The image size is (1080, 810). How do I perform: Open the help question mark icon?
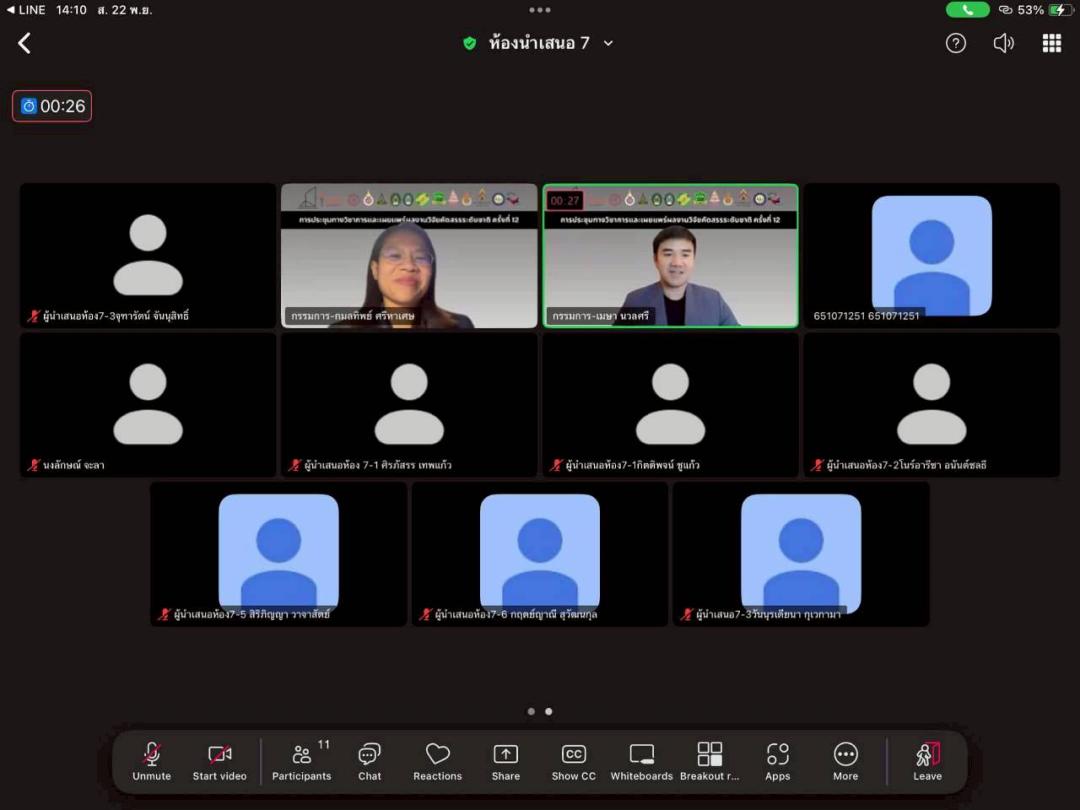tap(956, 43)
